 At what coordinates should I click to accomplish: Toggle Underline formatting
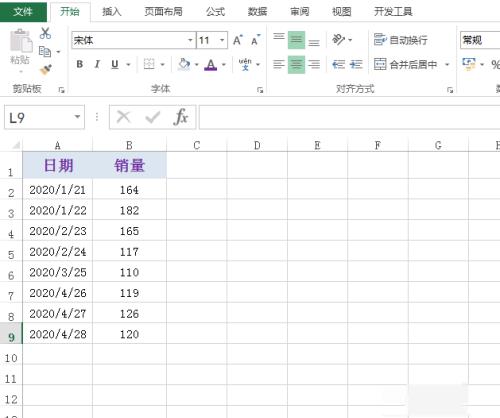click(115, 64)
